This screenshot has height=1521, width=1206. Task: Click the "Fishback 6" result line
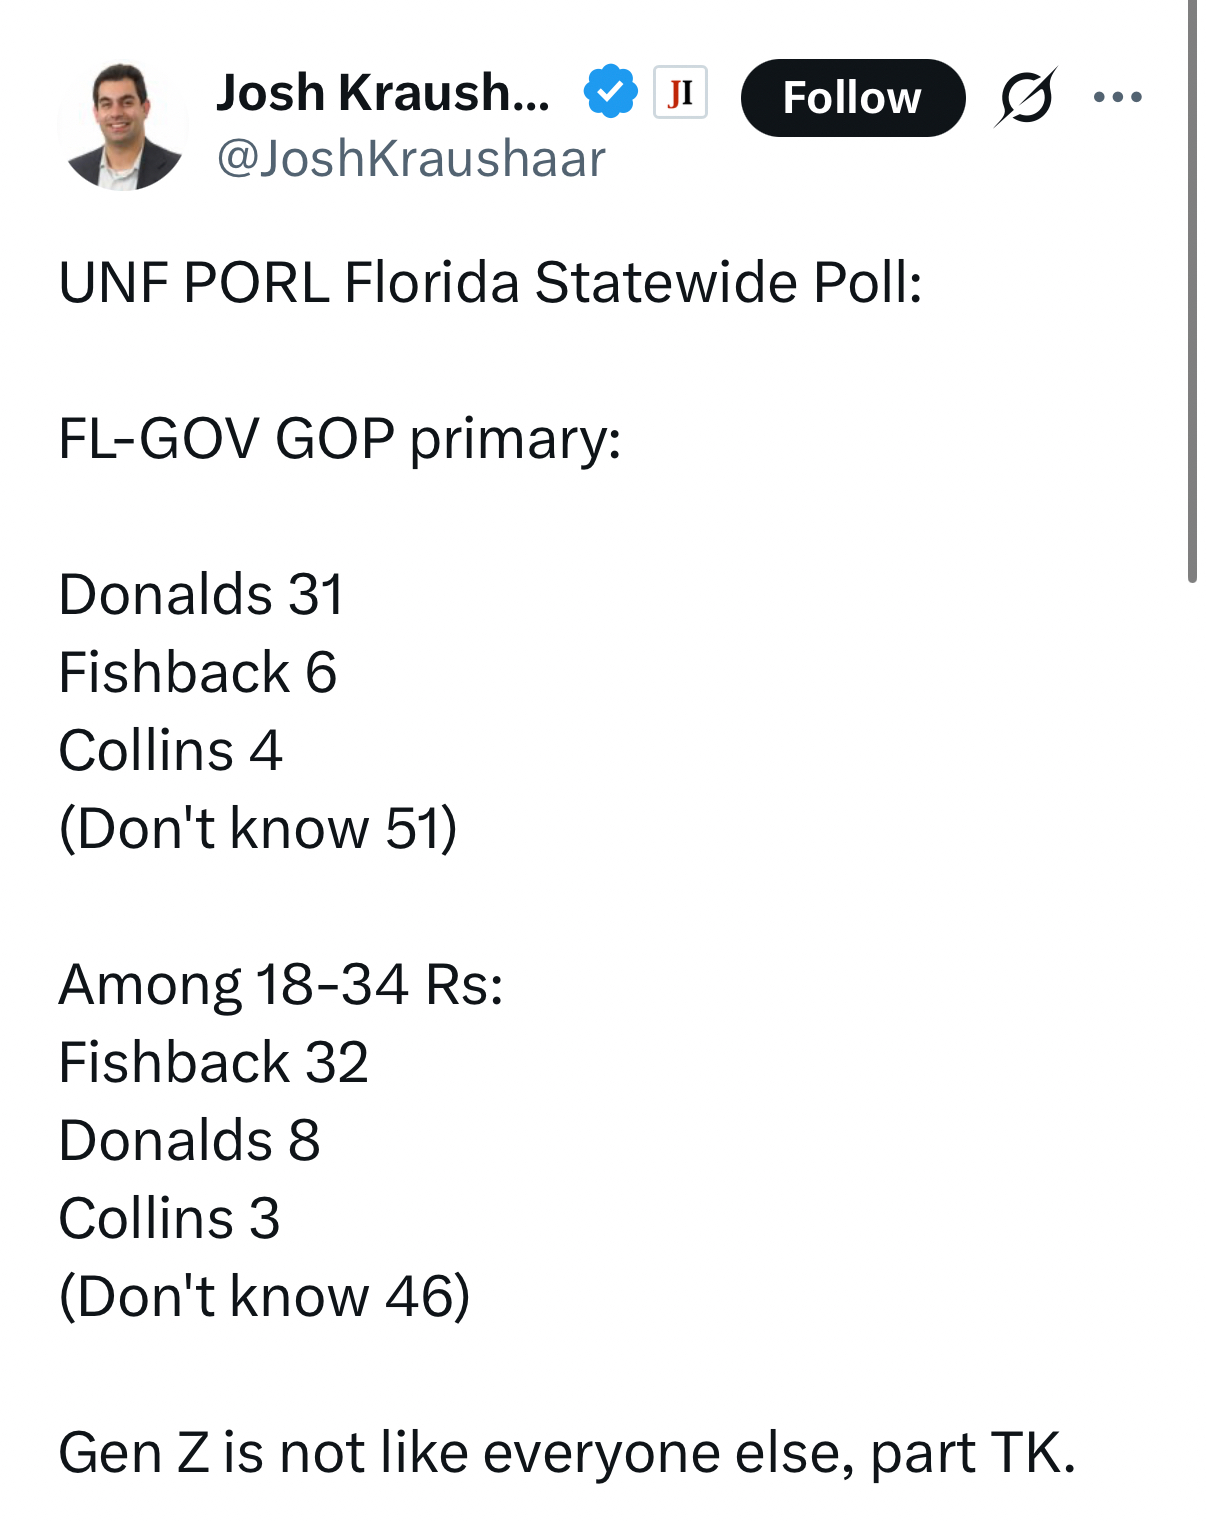(x=197, y=672)
